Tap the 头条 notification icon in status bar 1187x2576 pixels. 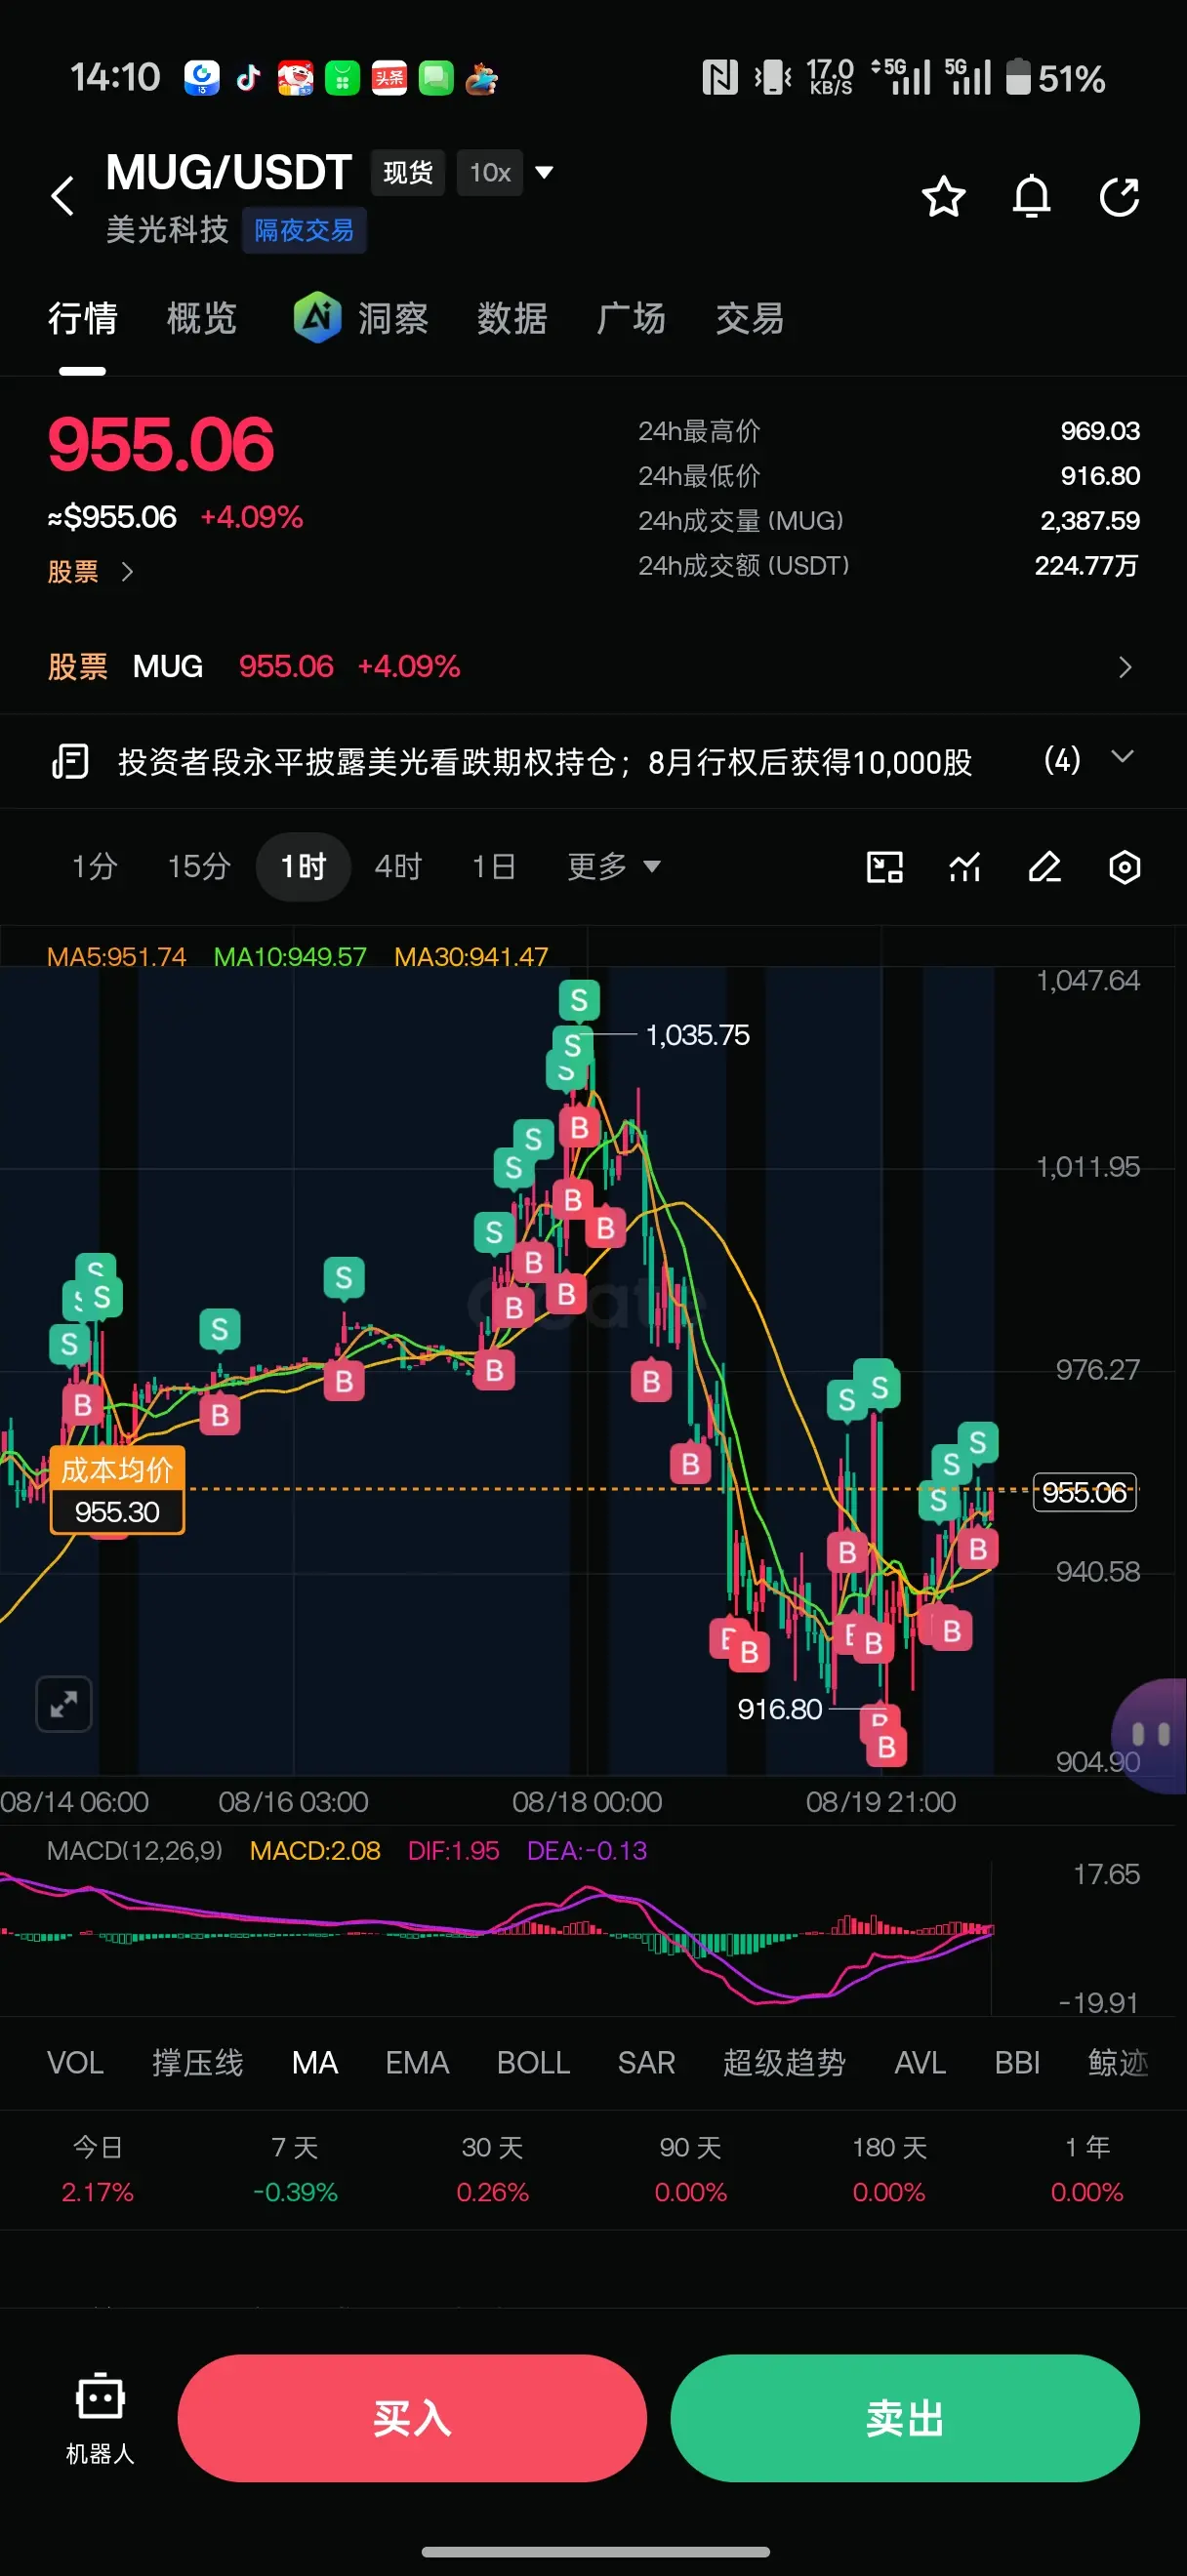click(389, 77)
